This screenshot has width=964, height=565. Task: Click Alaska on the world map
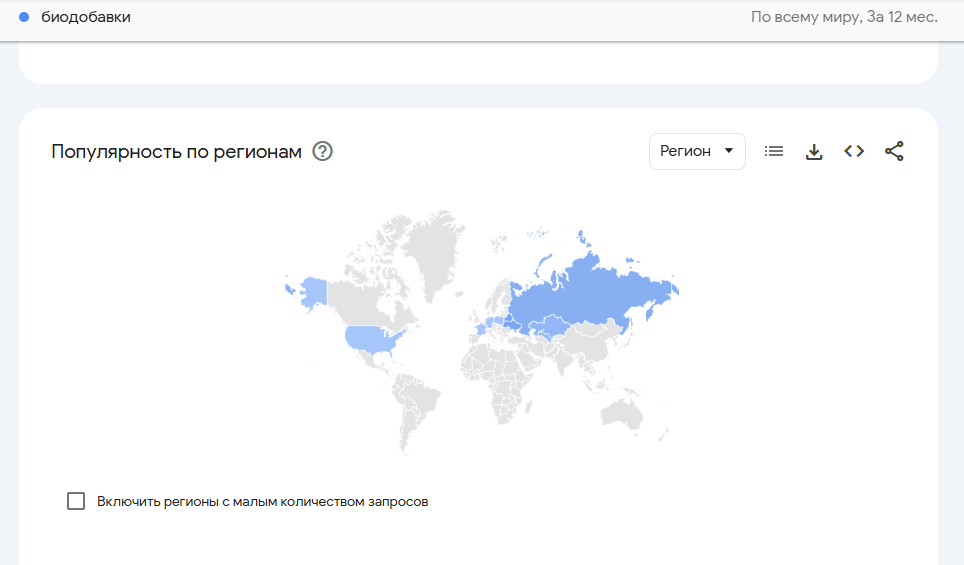point(312,291)
